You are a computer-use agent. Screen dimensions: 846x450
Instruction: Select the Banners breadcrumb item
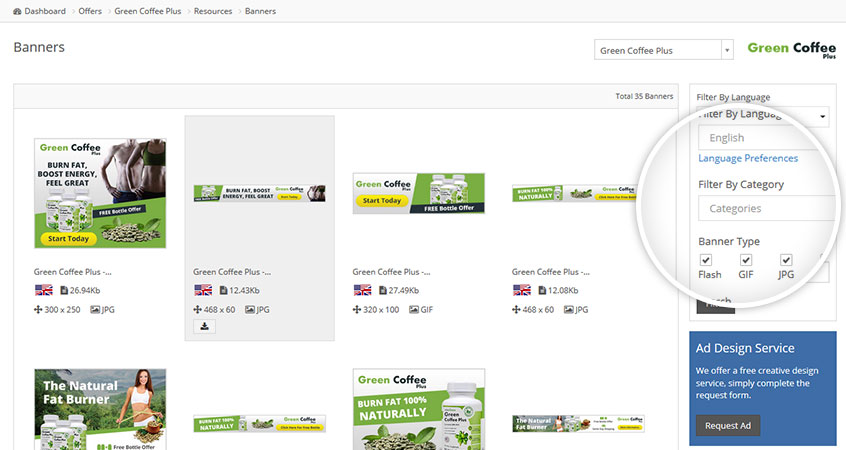(260, 11)
